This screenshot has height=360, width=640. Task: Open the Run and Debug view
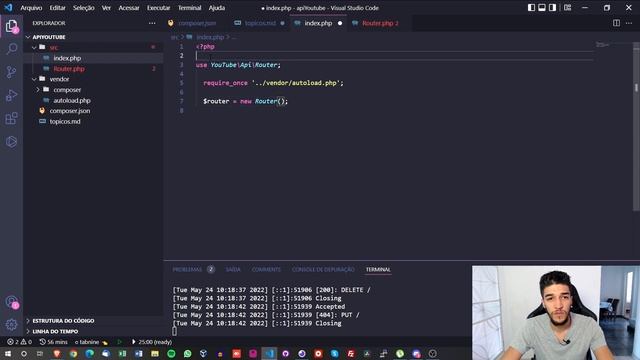11,96
